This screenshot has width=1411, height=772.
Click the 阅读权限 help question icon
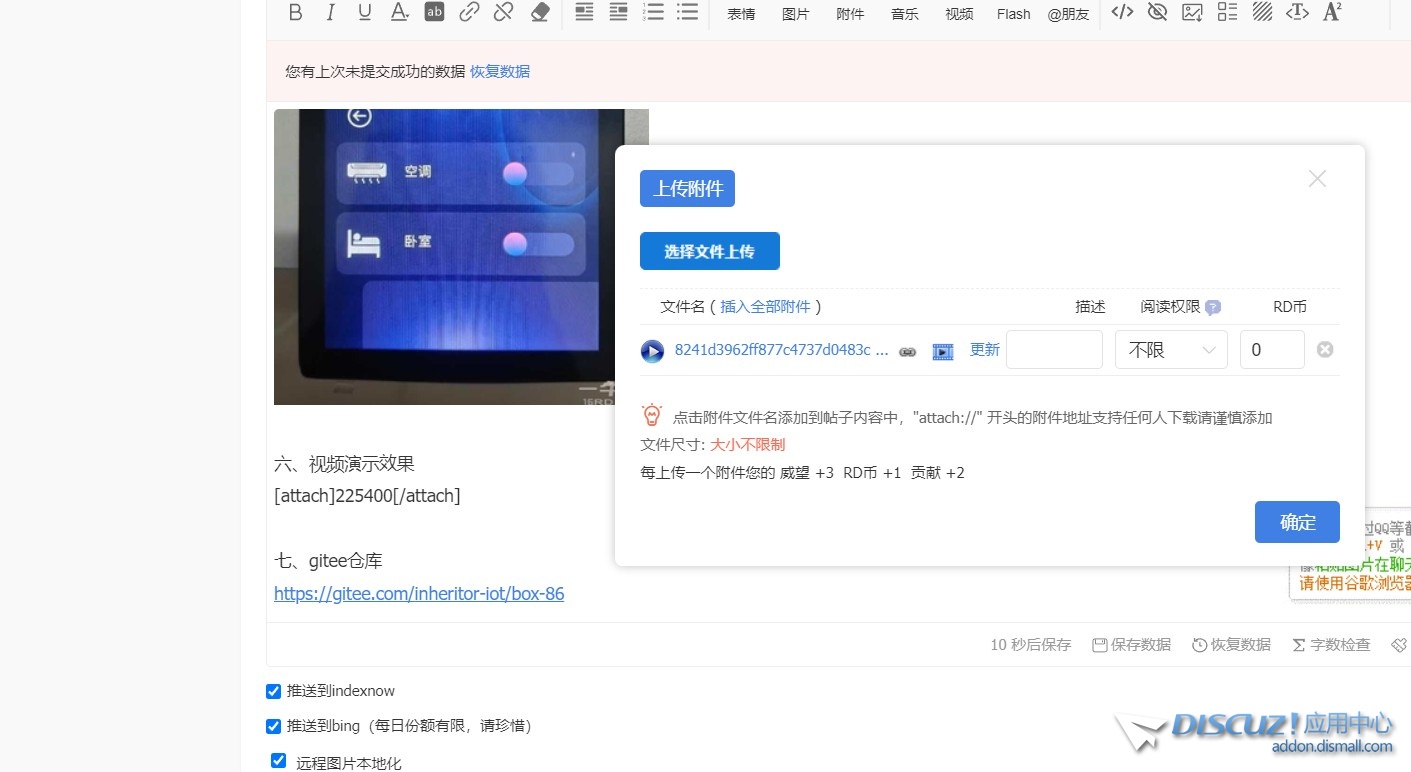tap(1213, 308)
